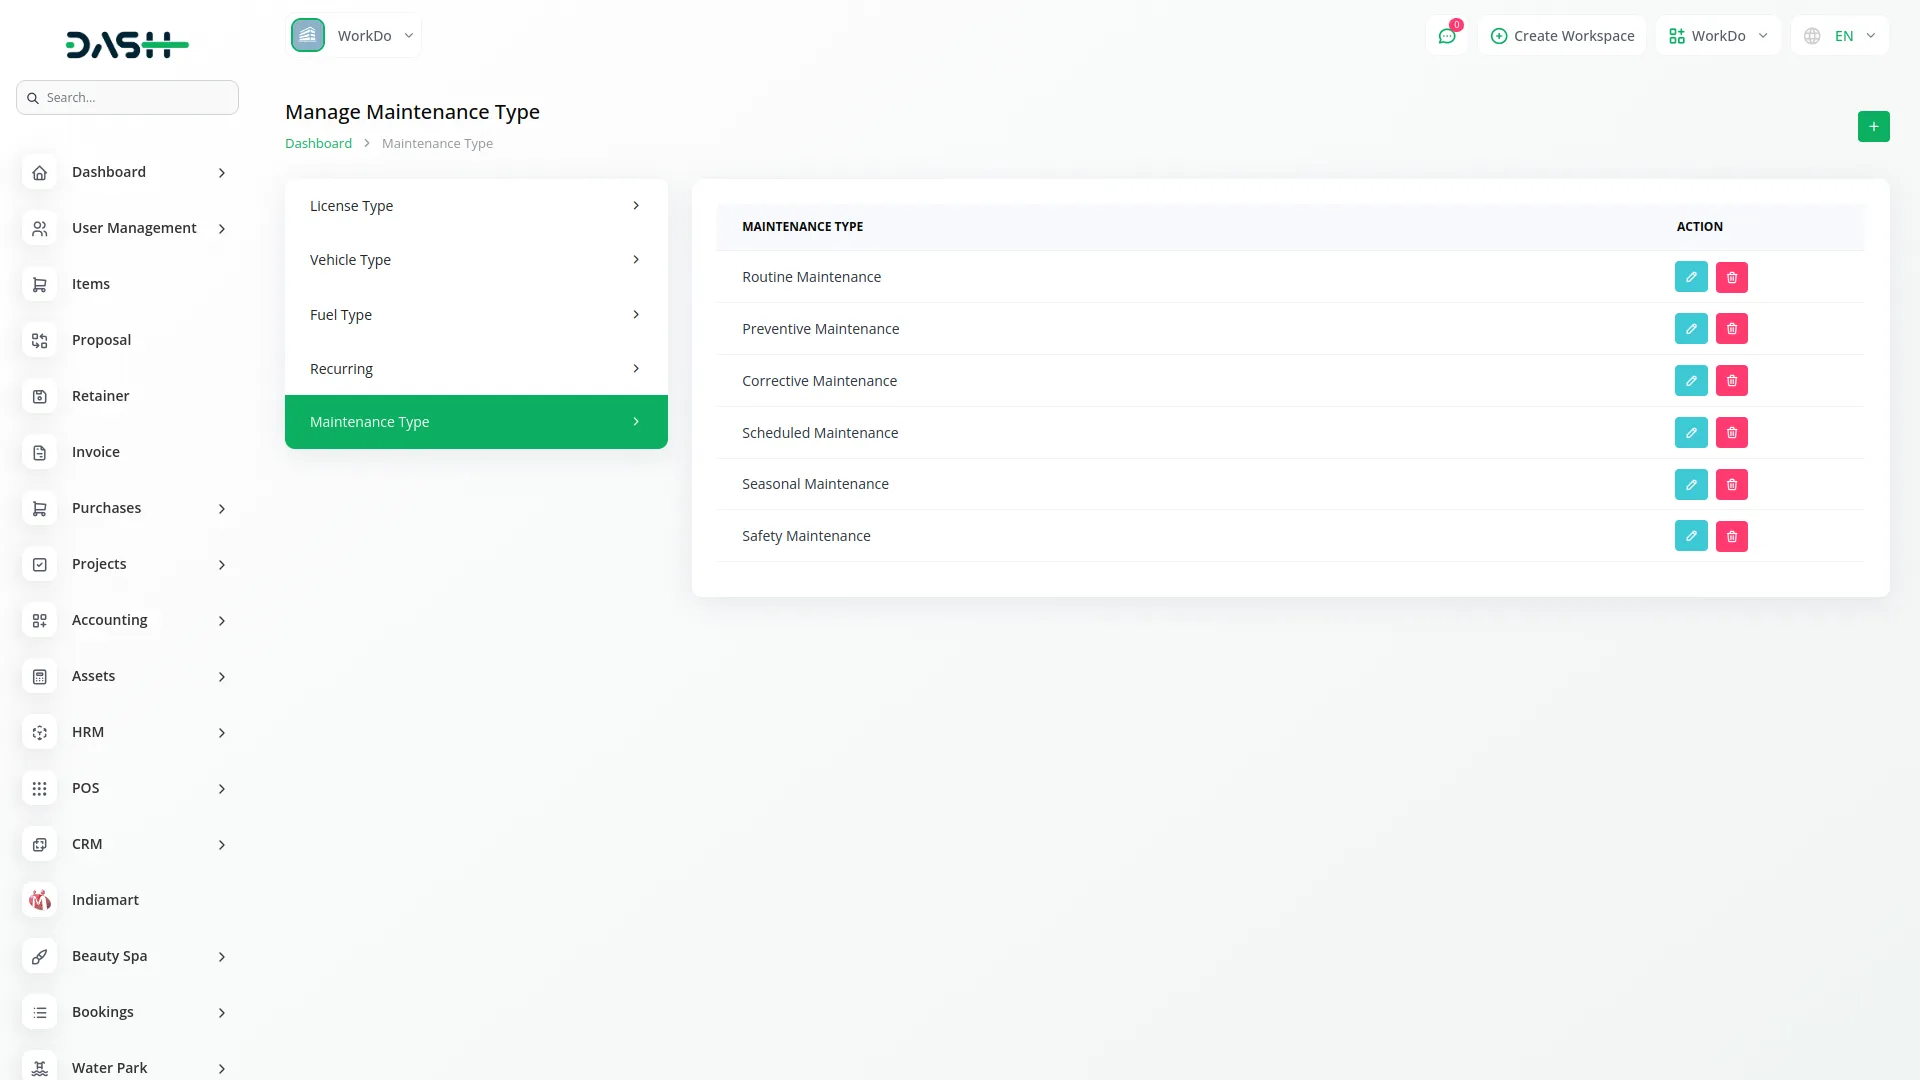Click the Indiamart sidebar icon
The width and height of the screenshot is (1920, 1080).
(40, 900)
